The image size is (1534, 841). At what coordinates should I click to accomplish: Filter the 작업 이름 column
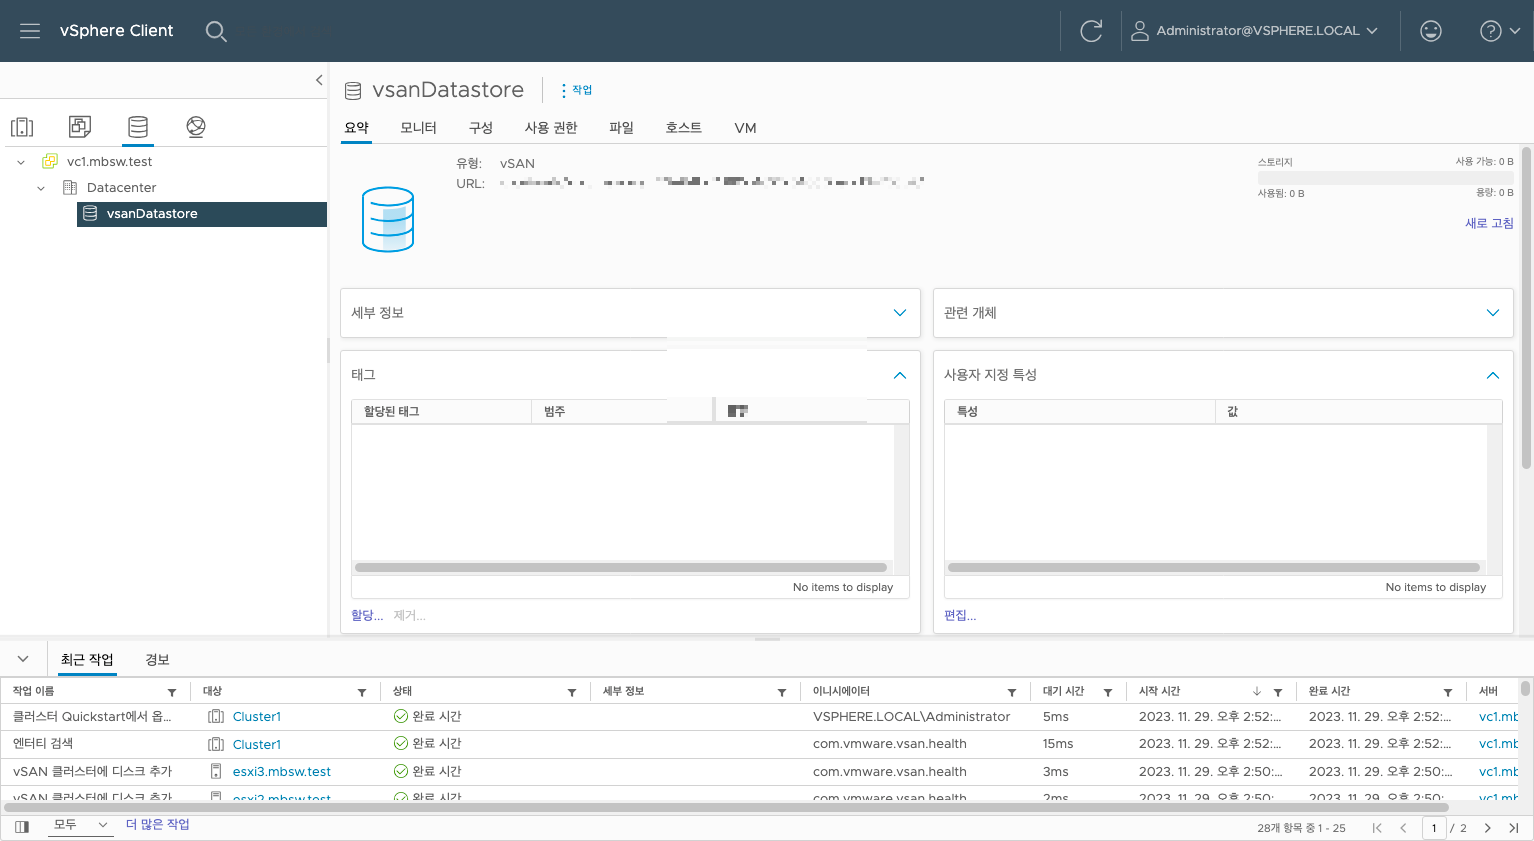click(172, 692)
